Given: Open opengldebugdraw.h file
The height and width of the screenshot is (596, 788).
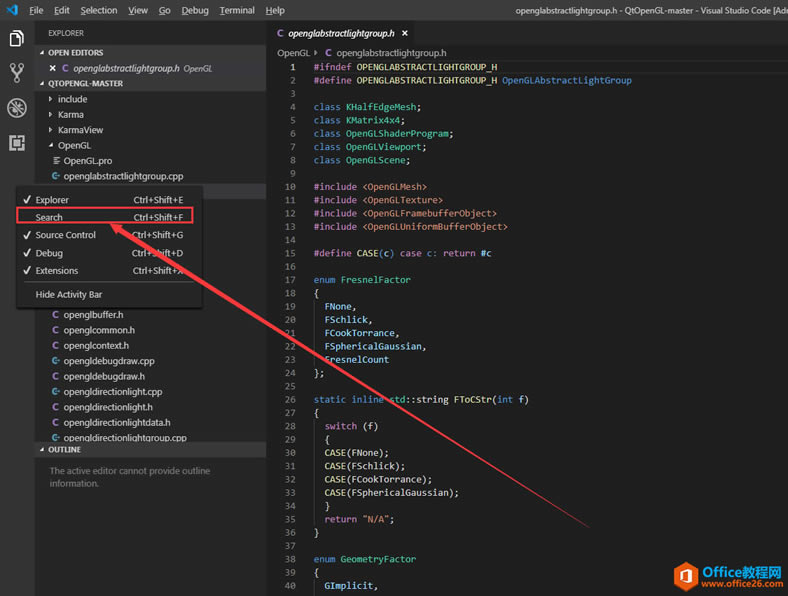Looking at the screenshot, I should click(104, 376).
